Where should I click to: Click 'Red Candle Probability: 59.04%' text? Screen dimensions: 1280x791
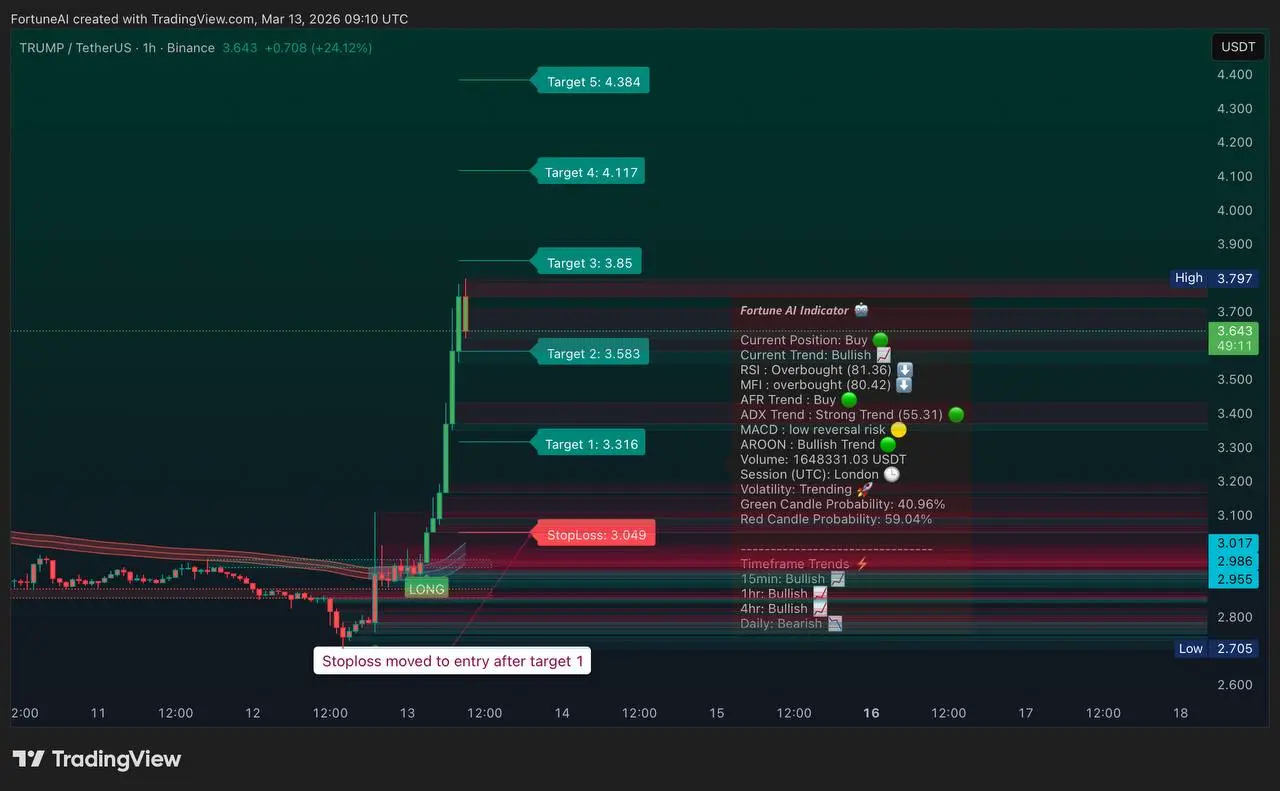pos(836,519)
